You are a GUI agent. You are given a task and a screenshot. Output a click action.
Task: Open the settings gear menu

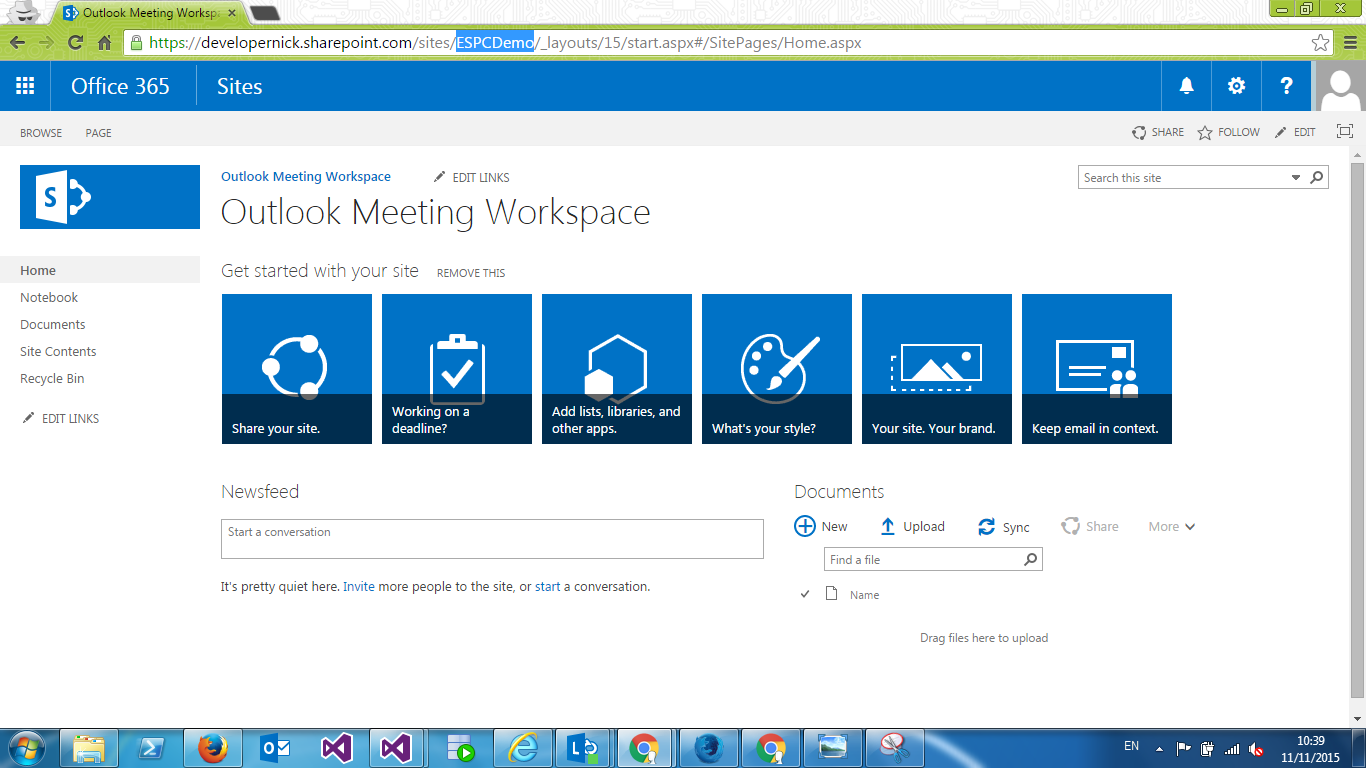[1236, 86]
